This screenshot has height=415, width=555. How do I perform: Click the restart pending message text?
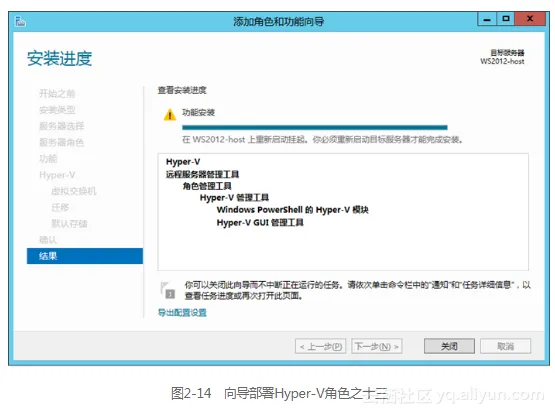pos(322,140)
